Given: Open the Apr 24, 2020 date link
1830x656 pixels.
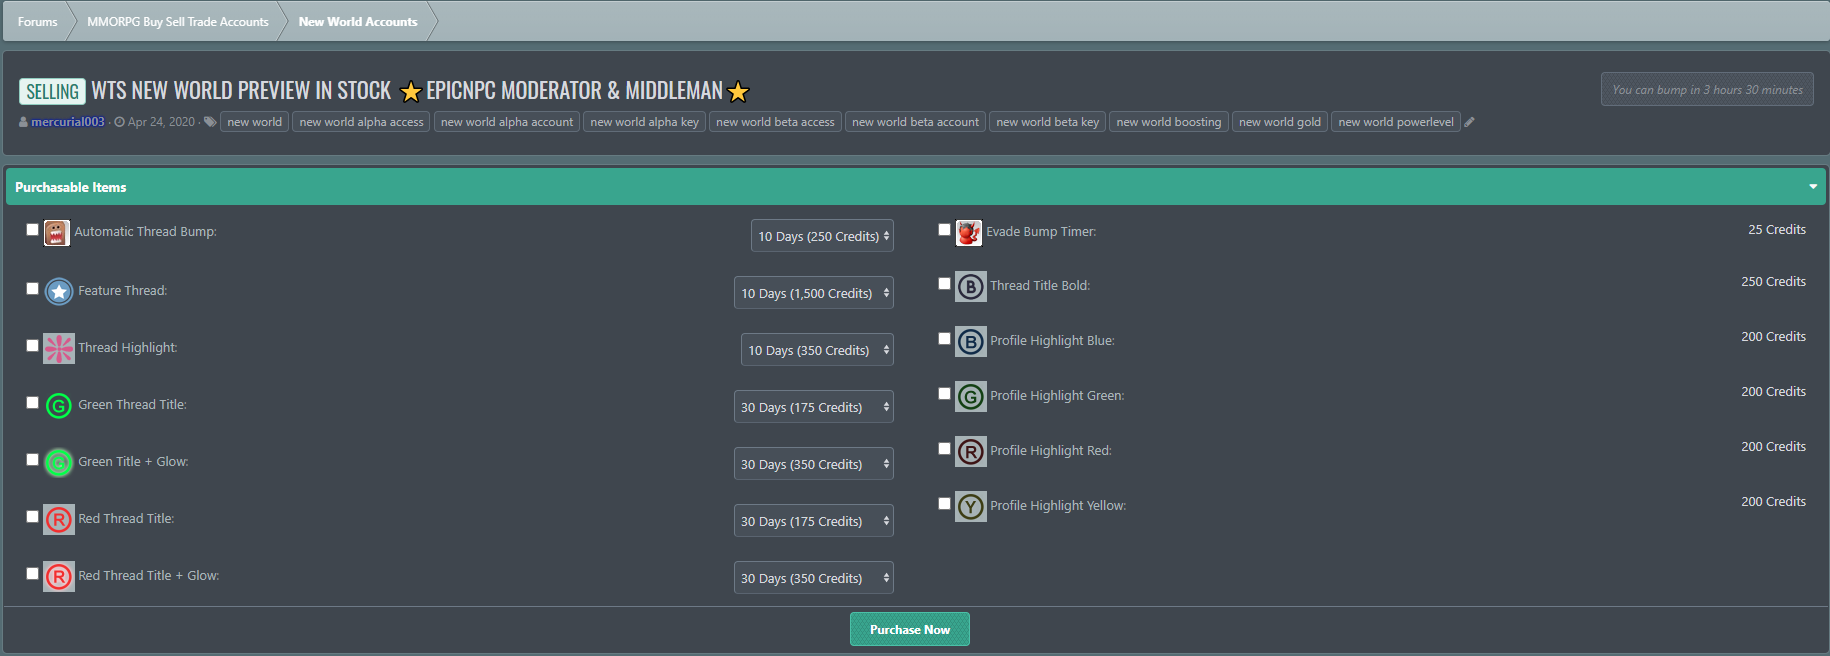Looking at the screenshot, I should click(x=161, y=122).
